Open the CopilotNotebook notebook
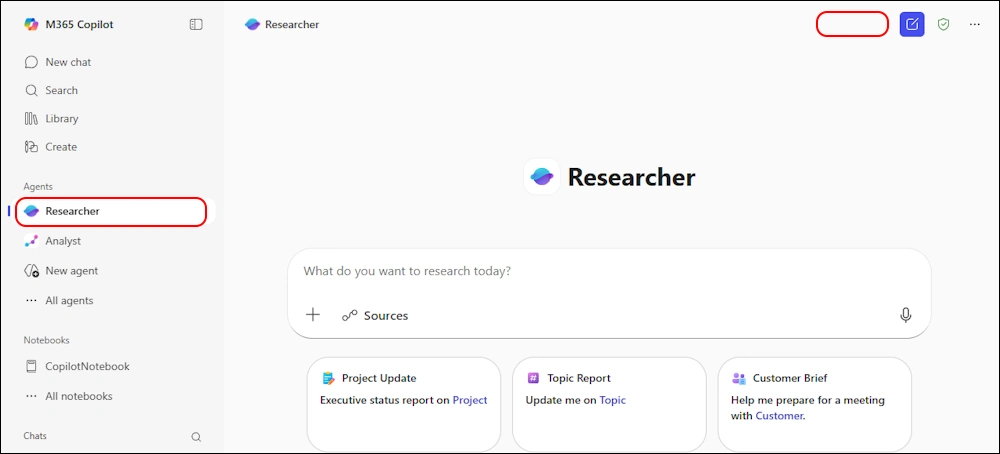This screenshot has height=454, width=1000. click(x=87, y=366)
